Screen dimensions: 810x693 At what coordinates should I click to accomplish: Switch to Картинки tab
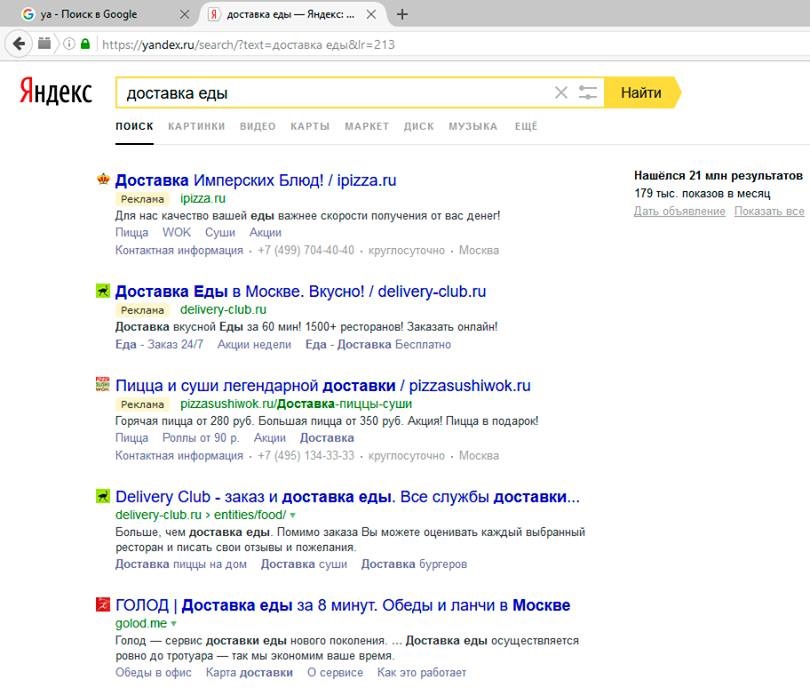[196, 127]
